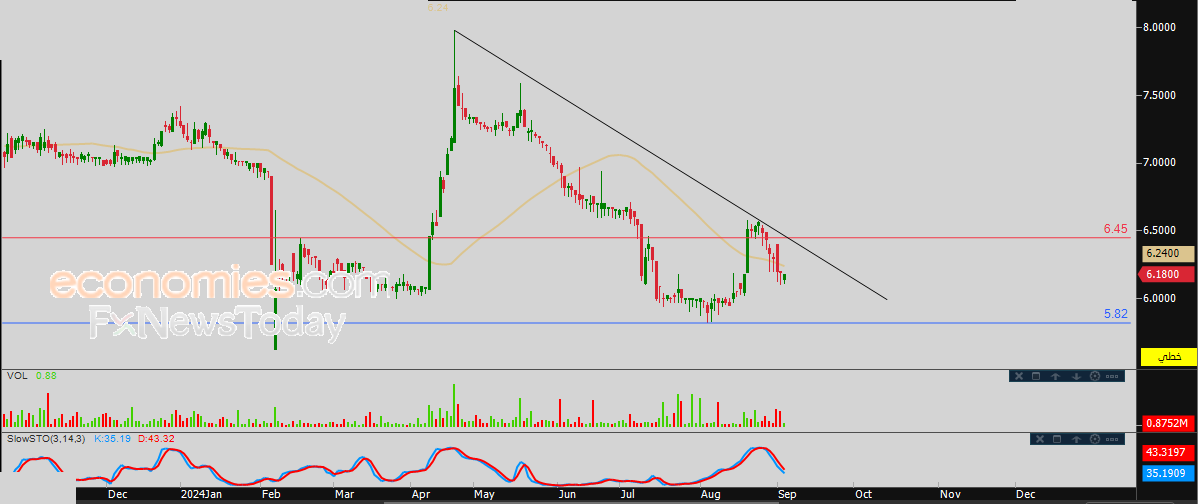Maximize the VOL panel window
The image size is (1198, 504).
point(1037,376)
